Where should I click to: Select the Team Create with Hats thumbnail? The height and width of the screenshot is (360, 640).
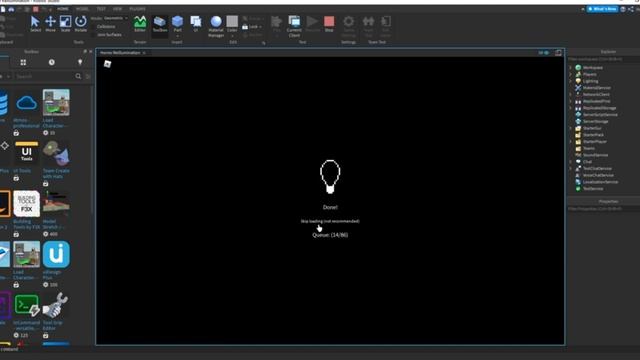(56, 153)
